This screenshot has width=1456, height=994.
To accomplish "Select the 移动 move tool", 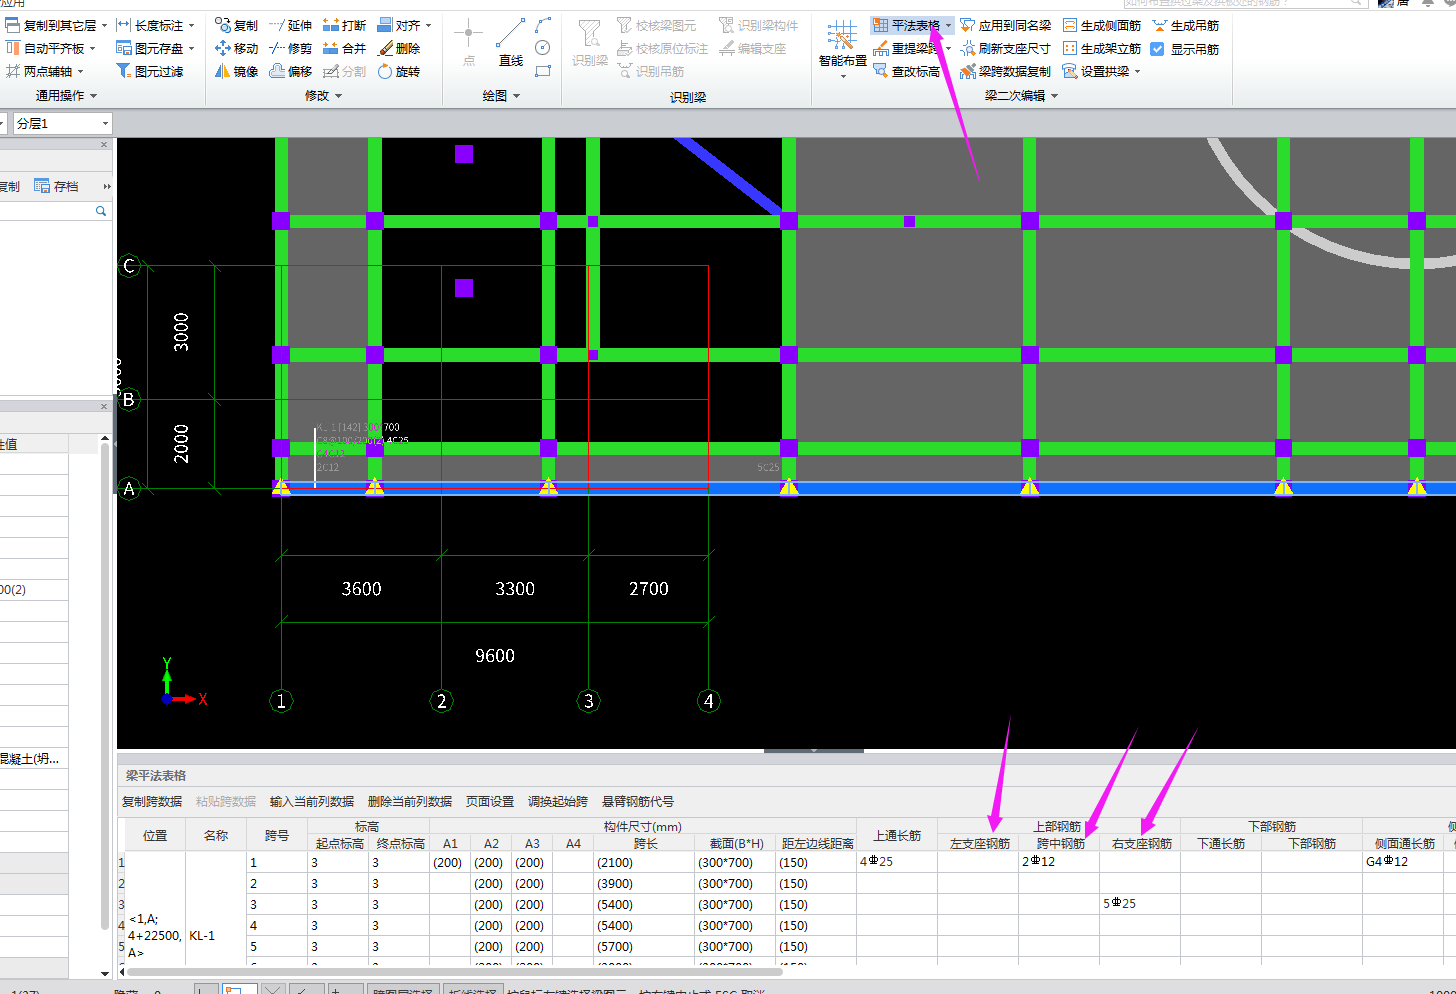I will click(x=237, y=48).
